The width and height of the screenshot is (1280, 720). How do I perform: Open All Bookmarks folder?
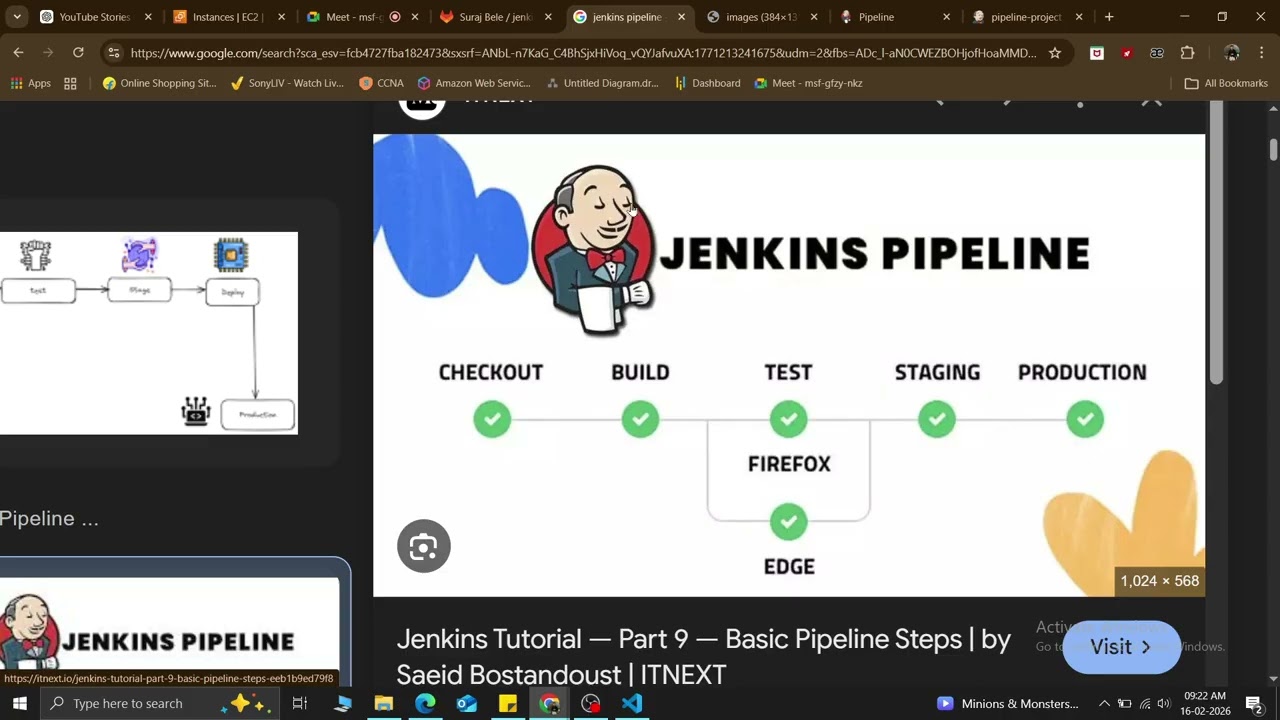1226,83
